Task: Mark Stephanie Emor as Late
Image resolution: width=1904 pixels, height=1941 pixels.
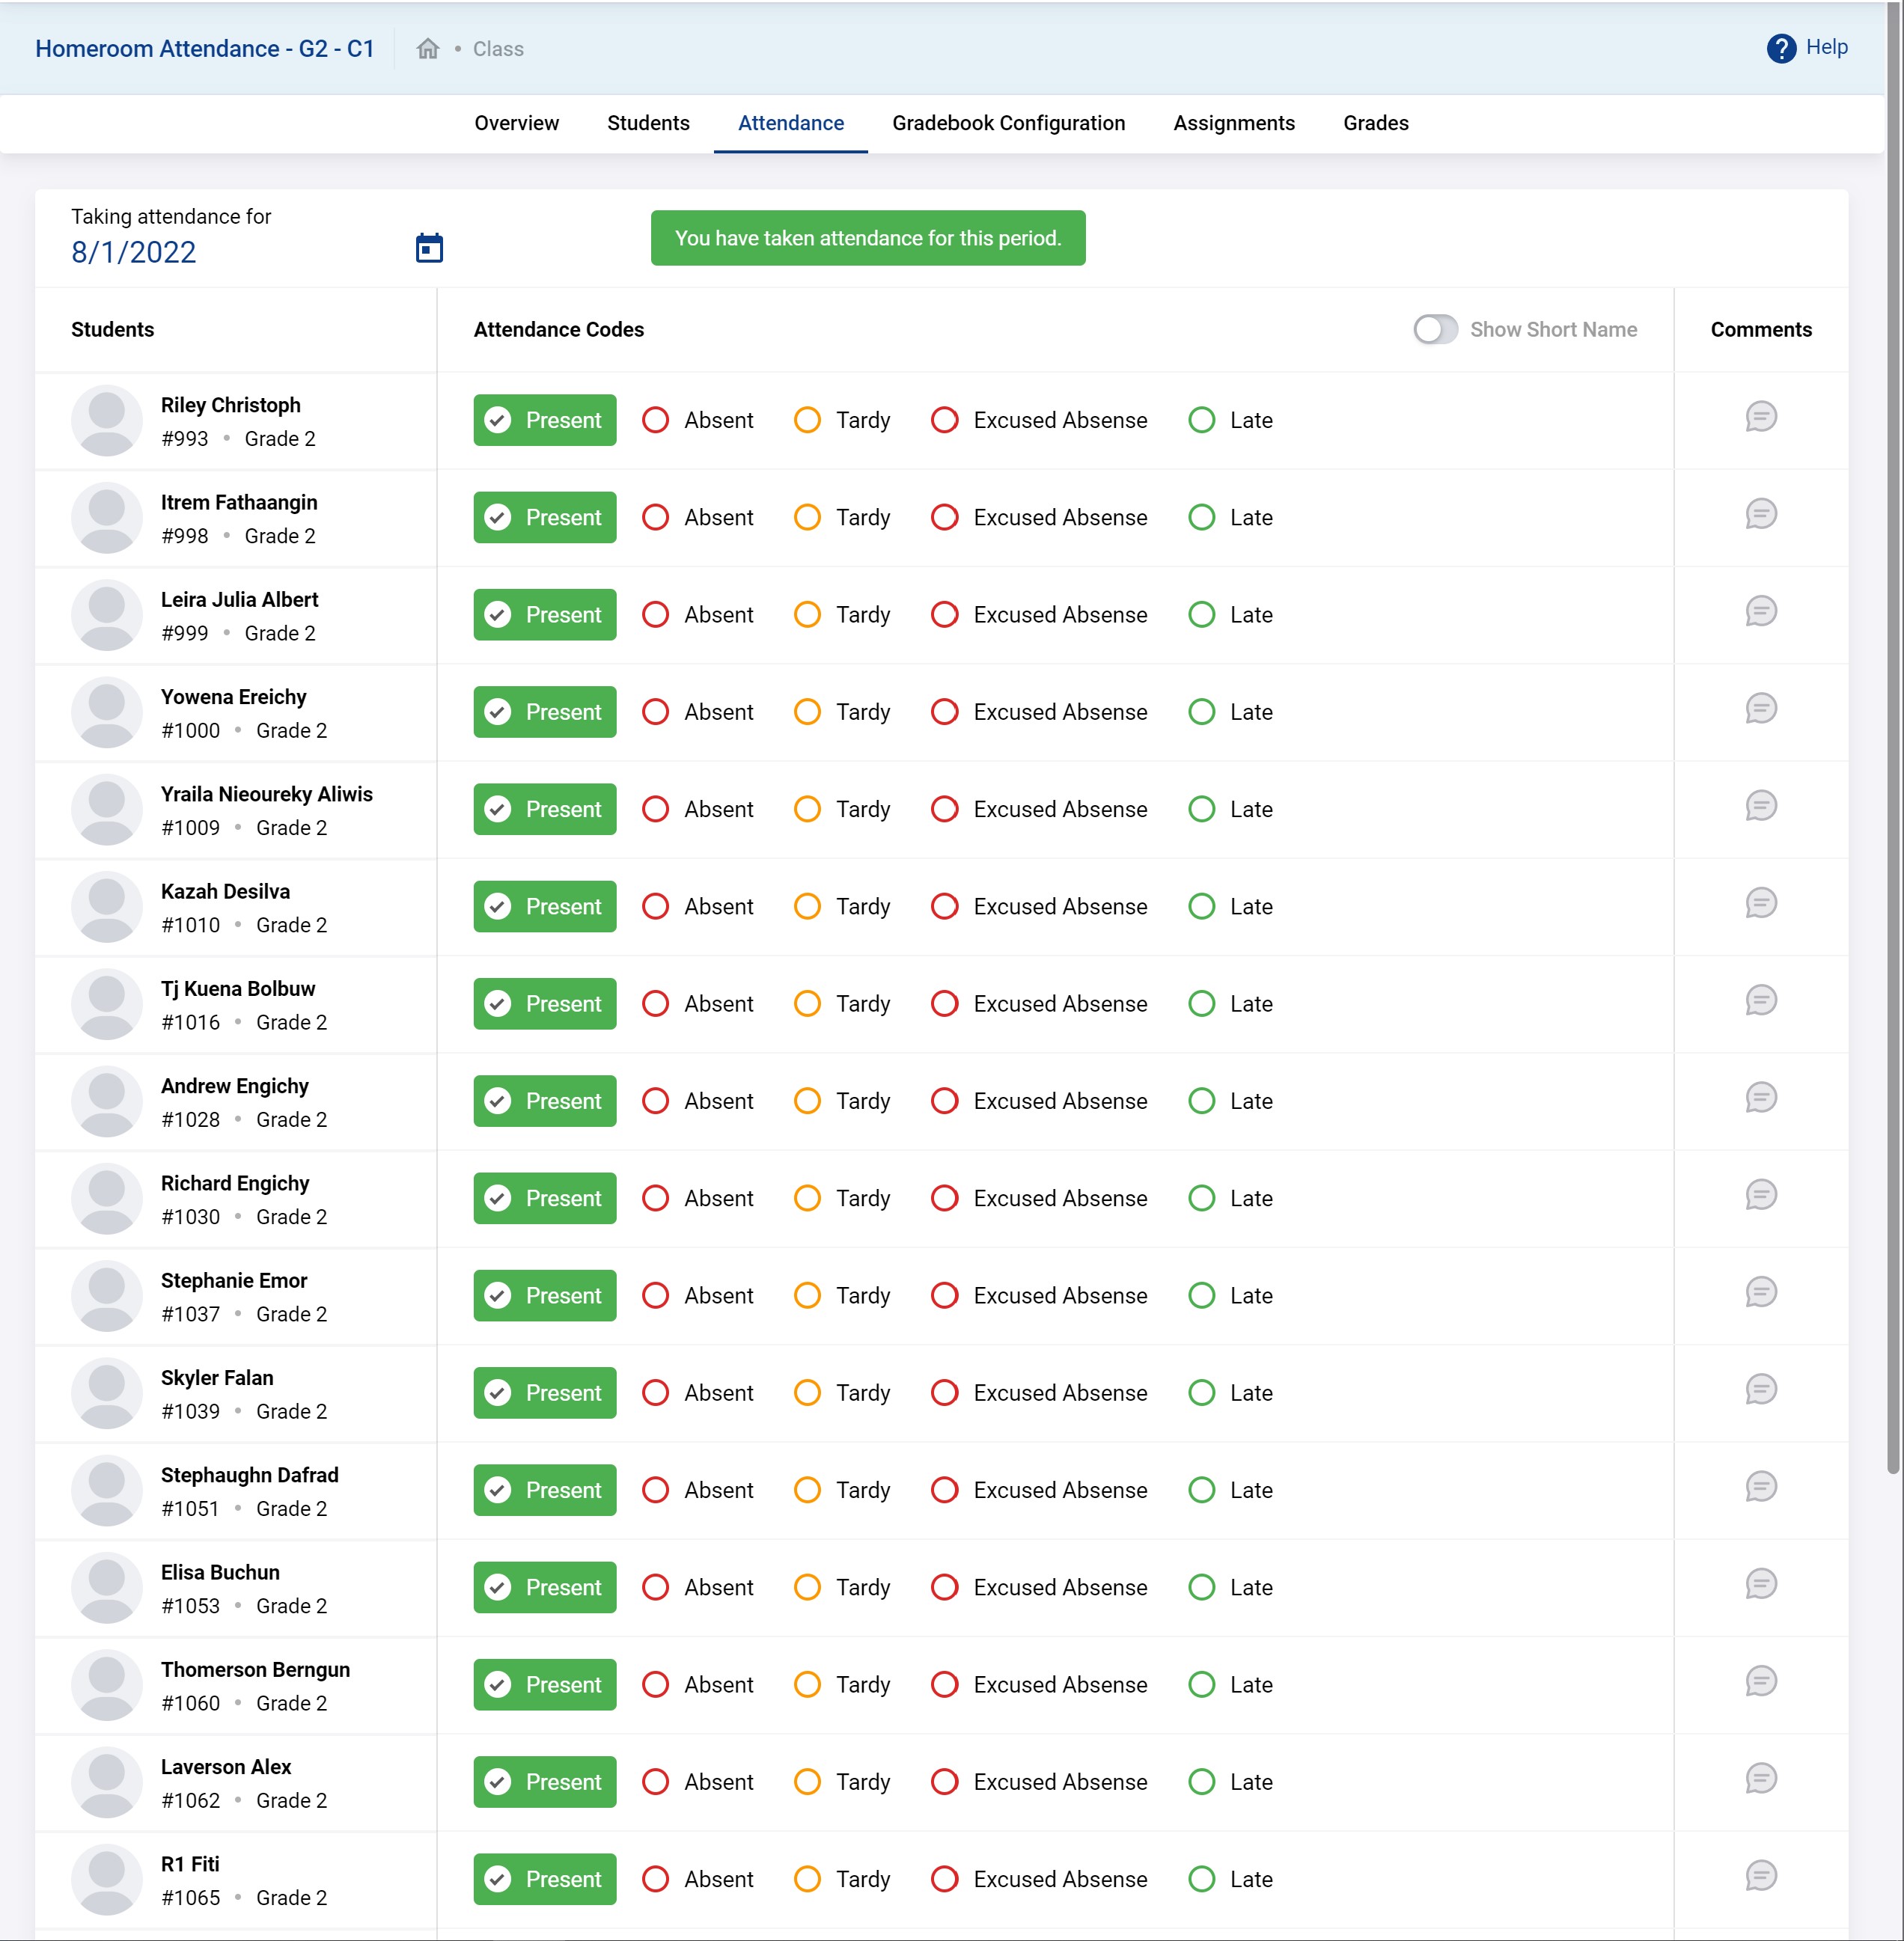Action: [x=1202, y=1296]
